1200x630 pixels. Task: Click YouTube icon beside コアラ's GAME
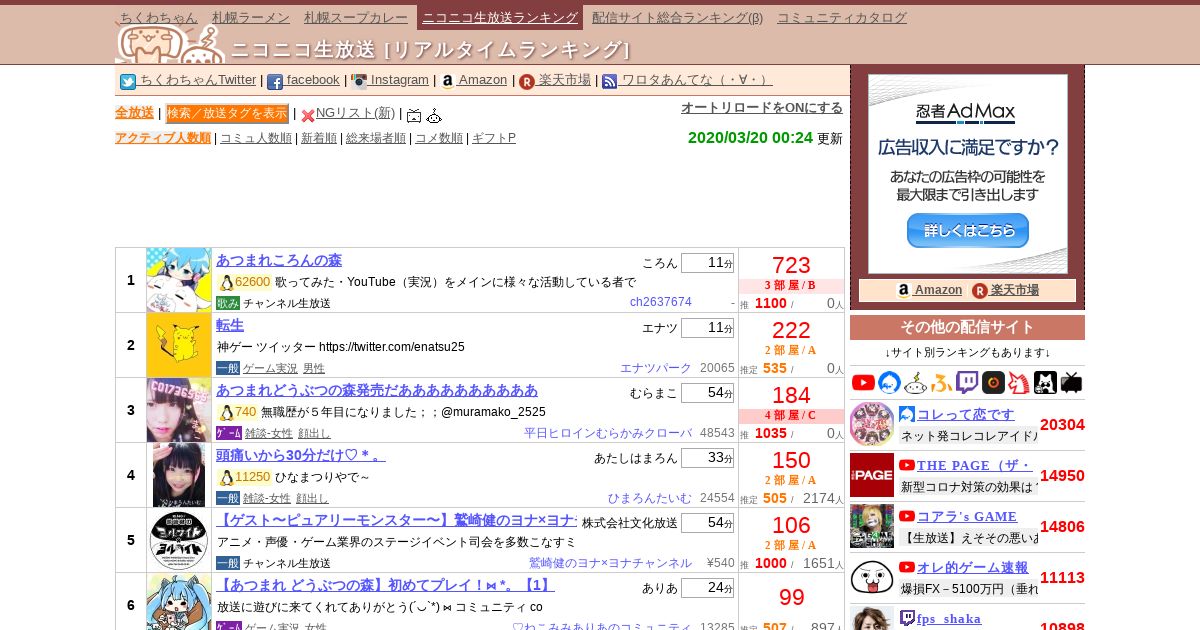[x=907, y=516]
